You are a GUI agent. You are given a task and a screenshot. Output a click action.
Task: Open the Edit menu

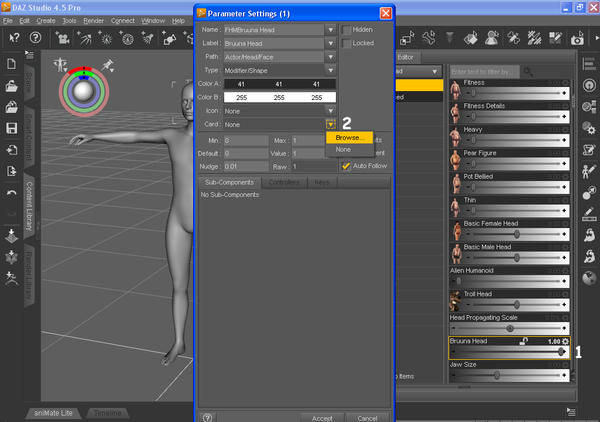tap(24, 21)
